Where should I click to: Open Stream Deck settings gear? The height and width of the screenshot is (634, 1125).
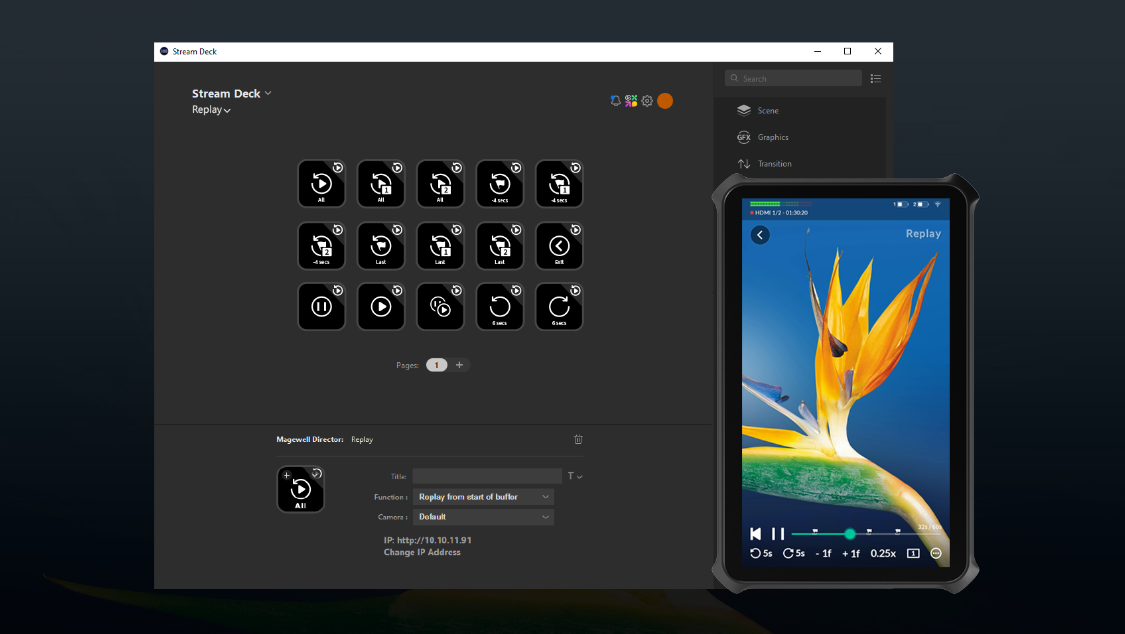click(647, 101)
